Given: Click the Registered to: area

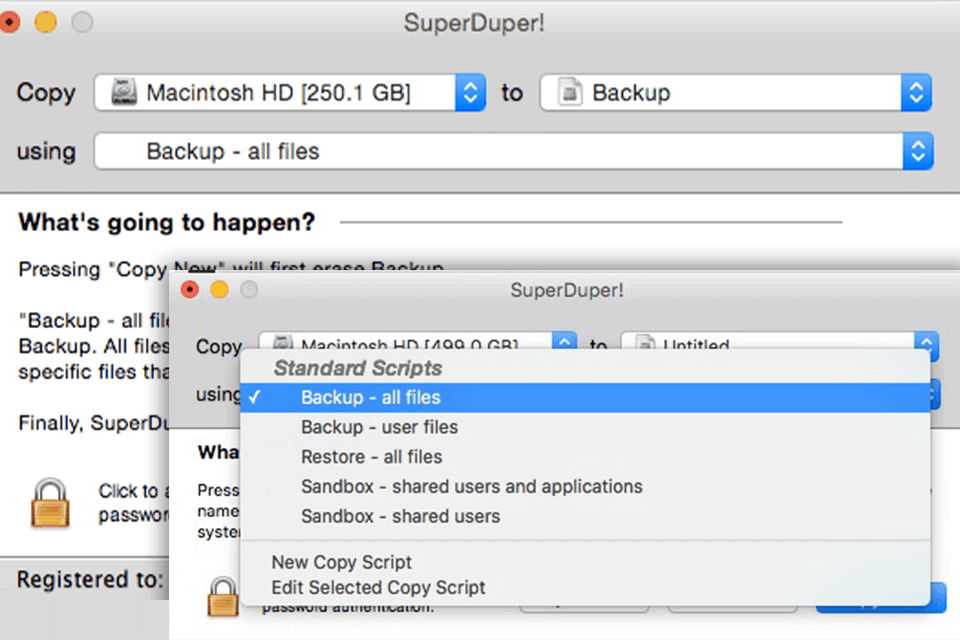Looking at the screenshot, I should coord(88,580).
